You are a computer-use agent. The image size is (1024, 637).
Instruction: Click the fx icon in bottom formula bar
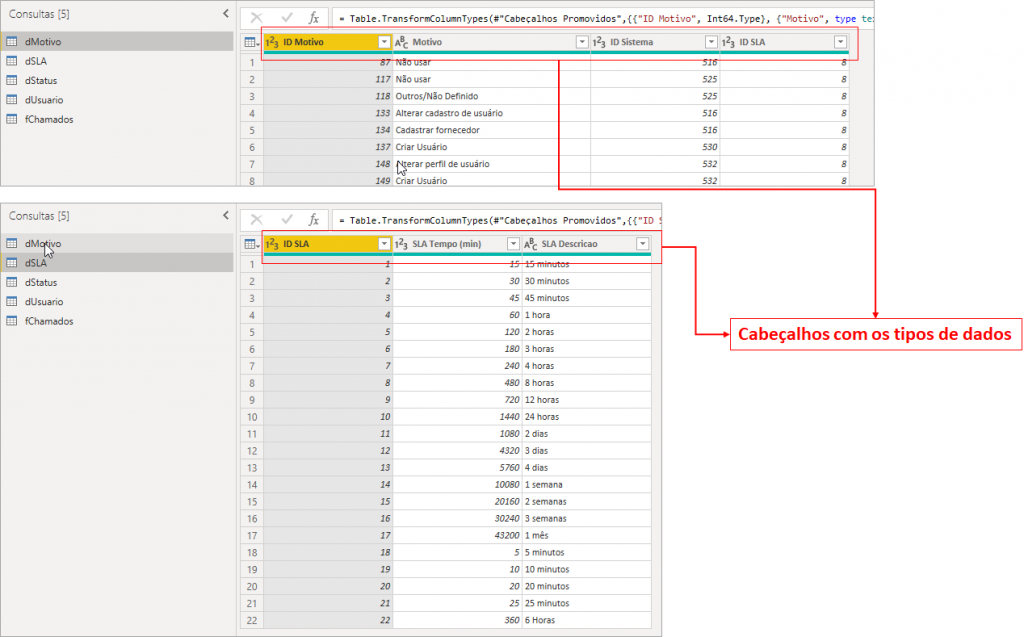click(314, 220)
